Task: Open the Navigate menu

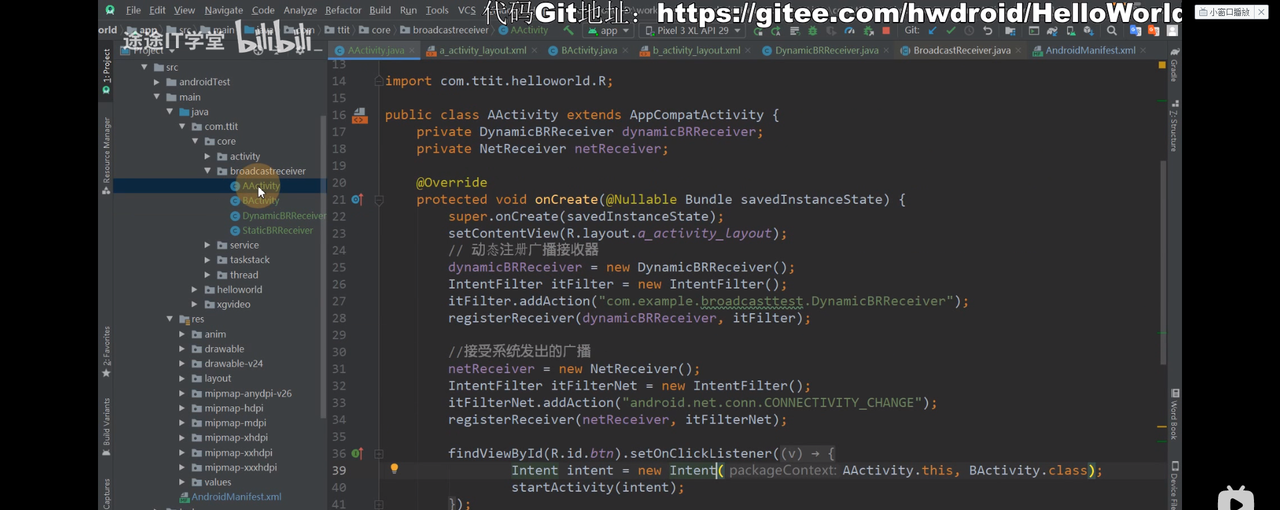Action: (x=223, y=10)
